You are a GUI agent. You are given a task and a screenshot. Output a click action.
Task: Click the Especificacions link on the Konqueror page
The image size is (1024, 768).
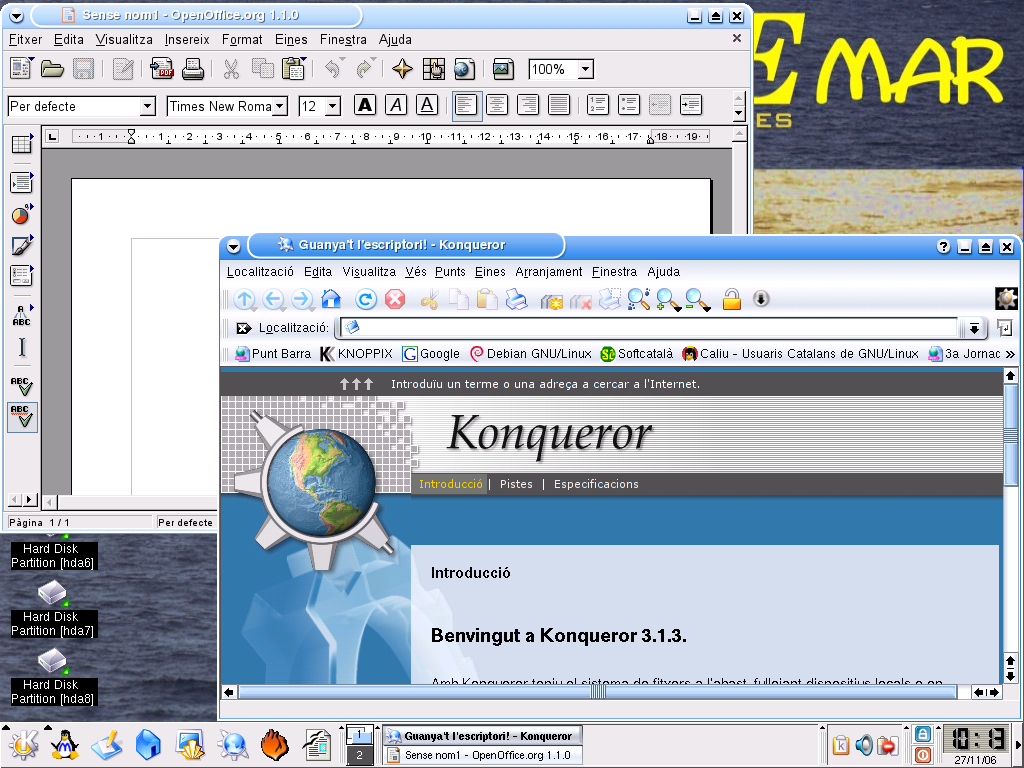pos(596,484)
